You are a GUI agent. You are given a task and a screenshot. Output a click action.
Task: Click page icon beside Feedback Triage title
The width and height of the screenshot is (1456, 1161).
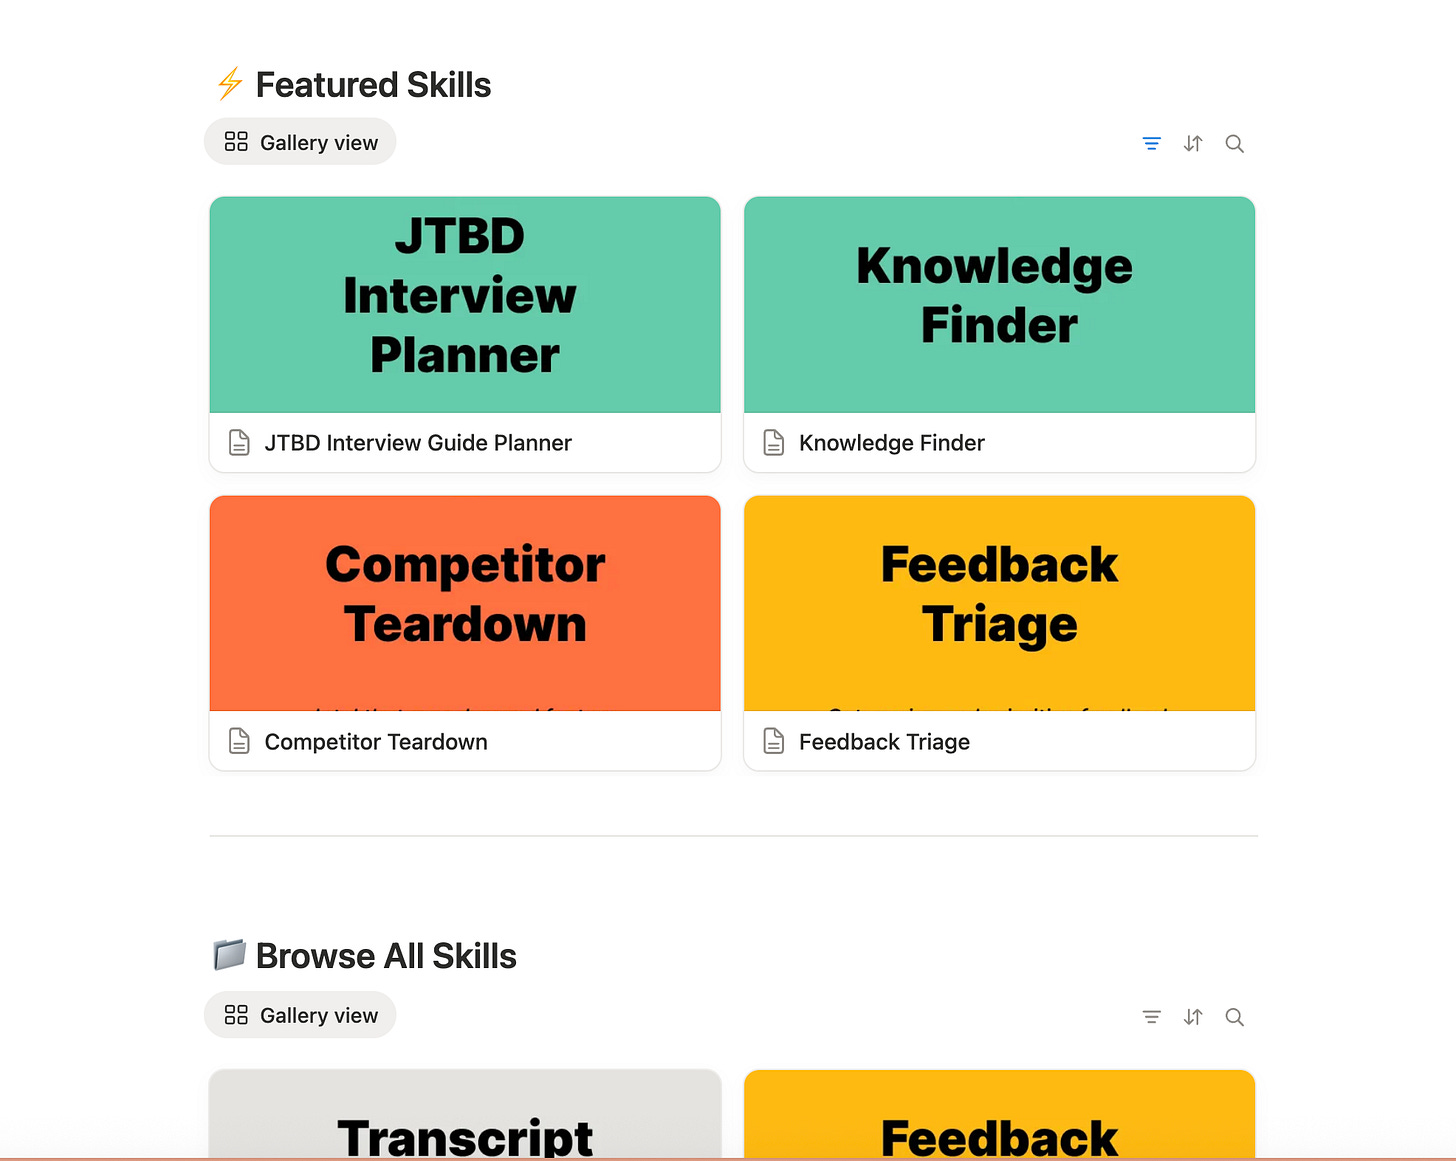point(774,741)
